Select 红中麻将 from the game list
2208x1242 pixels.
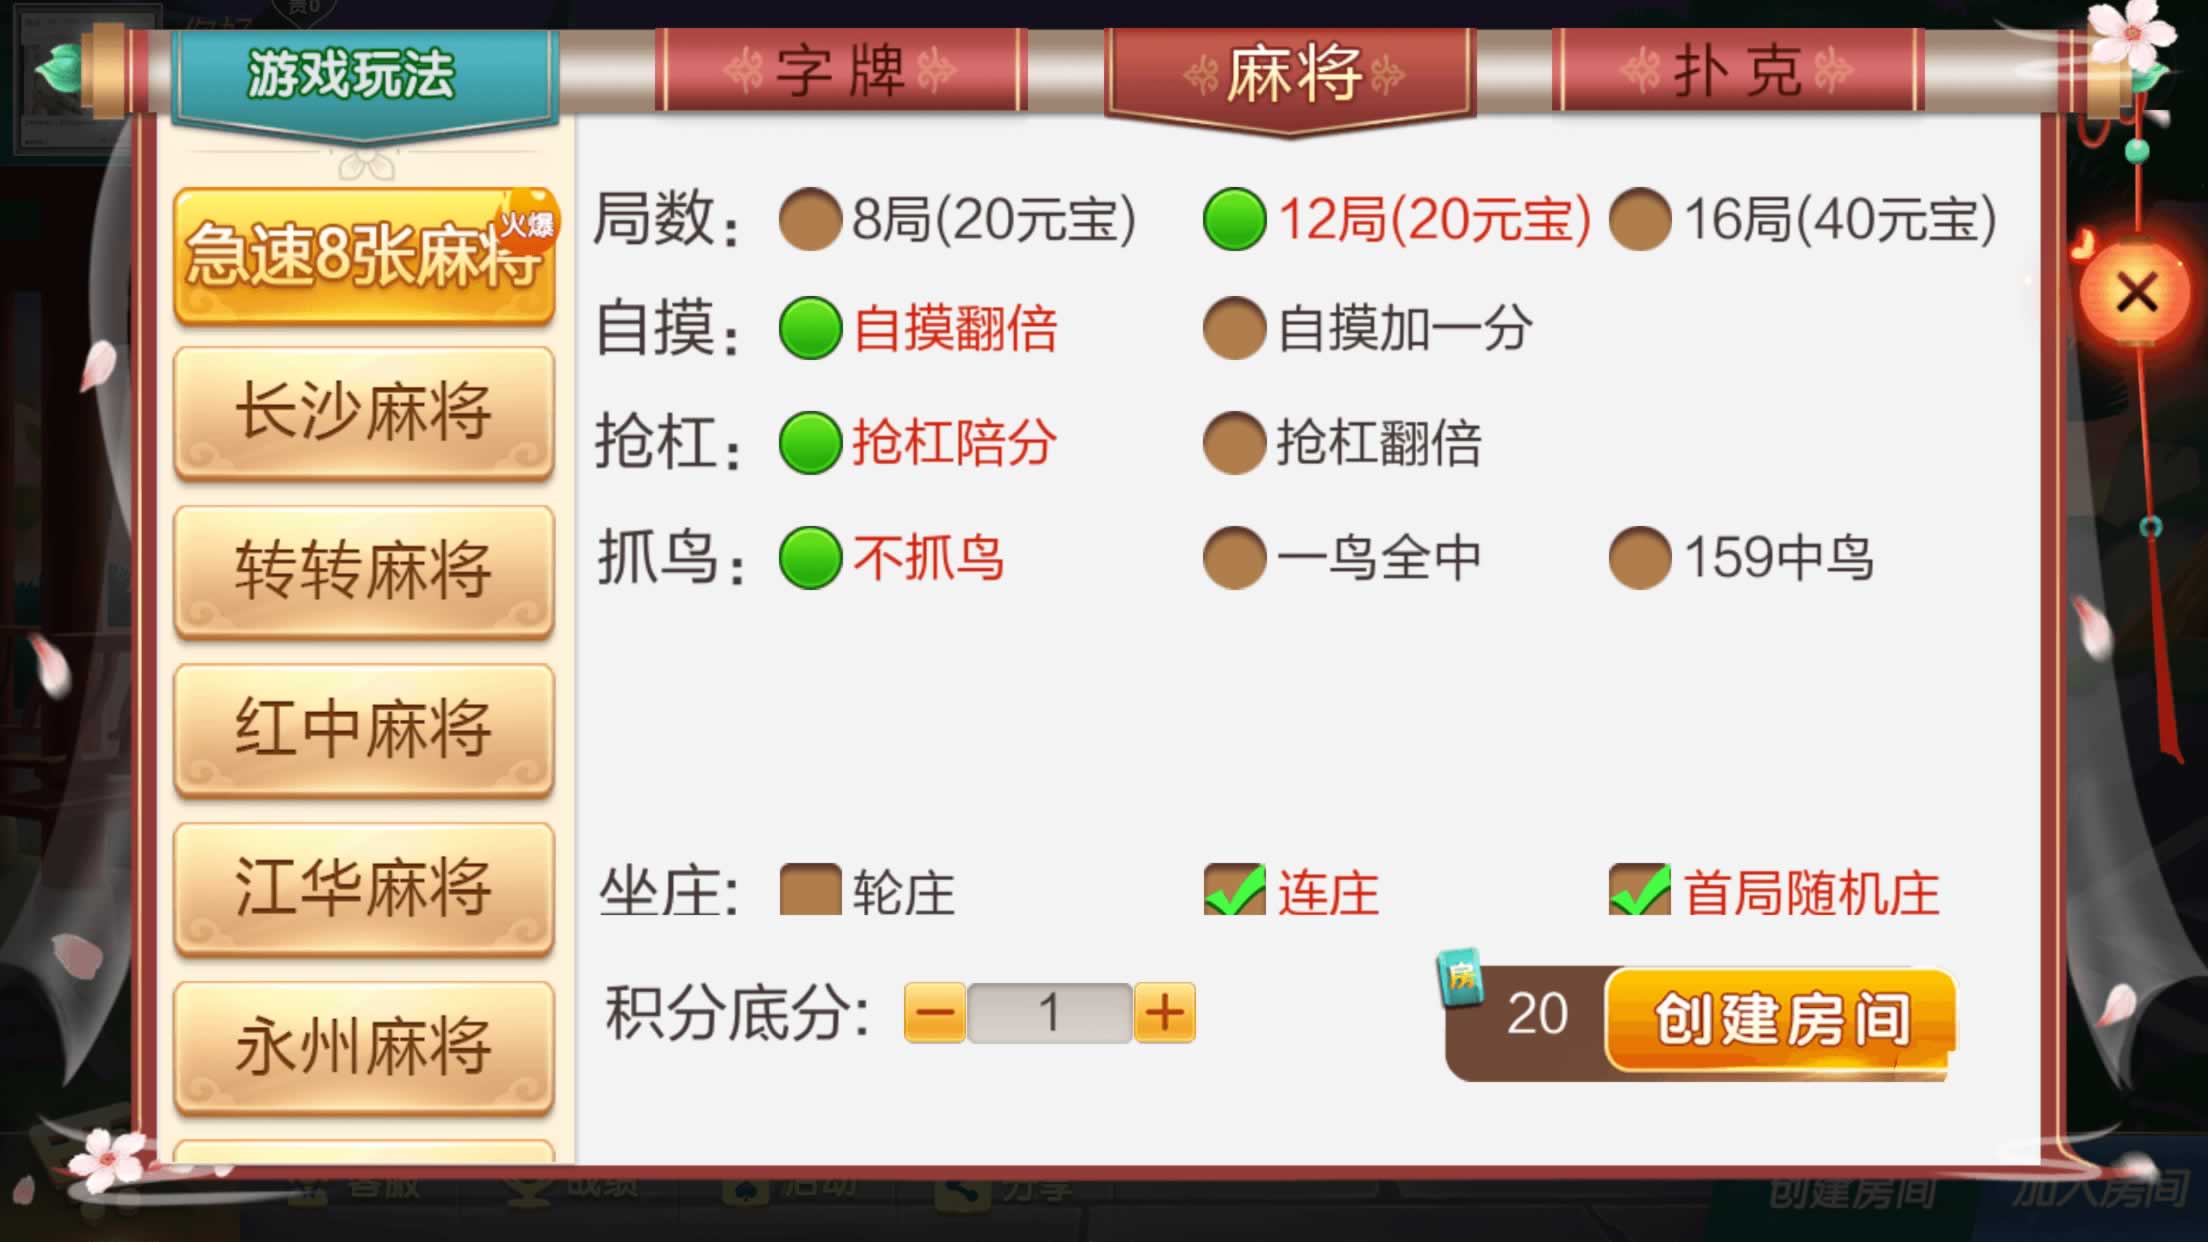click(x=364, y=729)
